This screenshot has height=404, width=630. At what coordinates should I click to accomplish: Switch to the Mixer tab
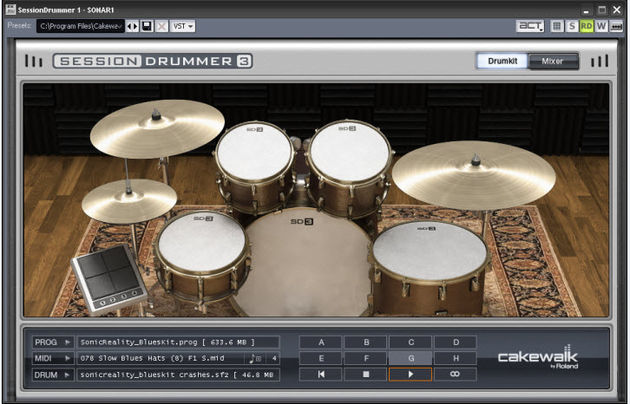coord(553,61)
